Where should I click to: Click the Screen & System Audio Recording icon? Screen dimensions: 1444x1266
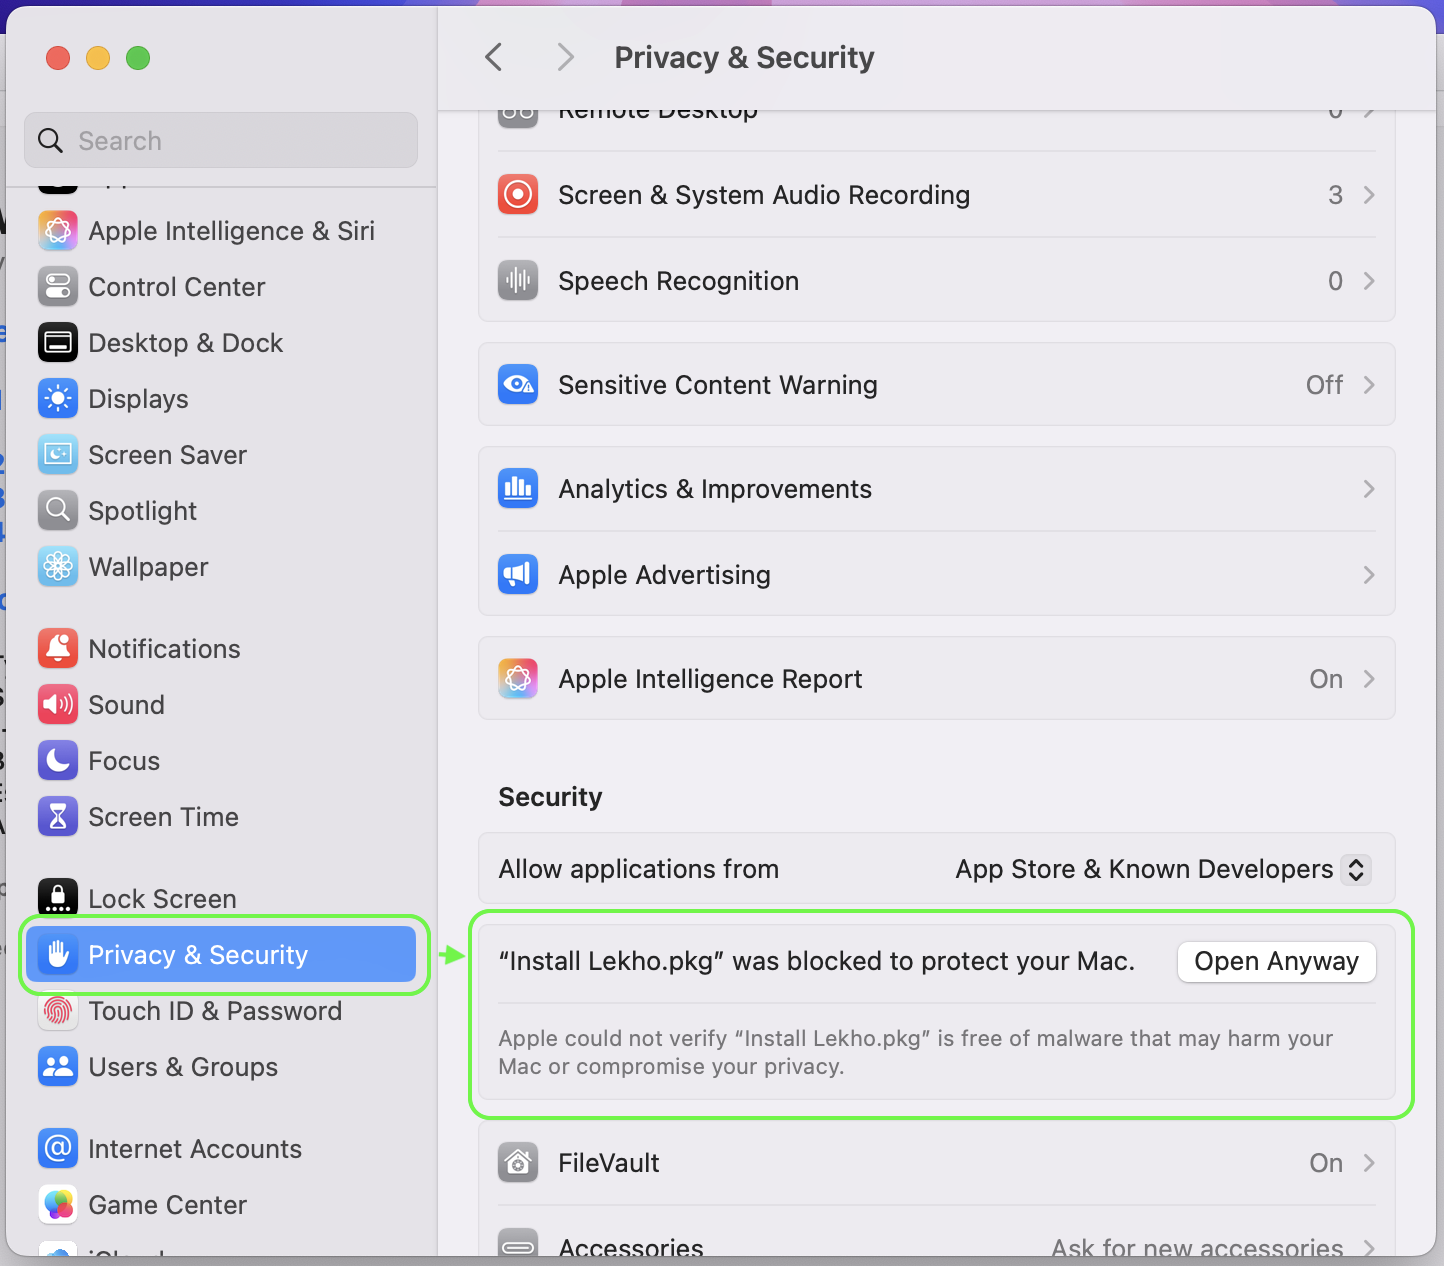518,195
